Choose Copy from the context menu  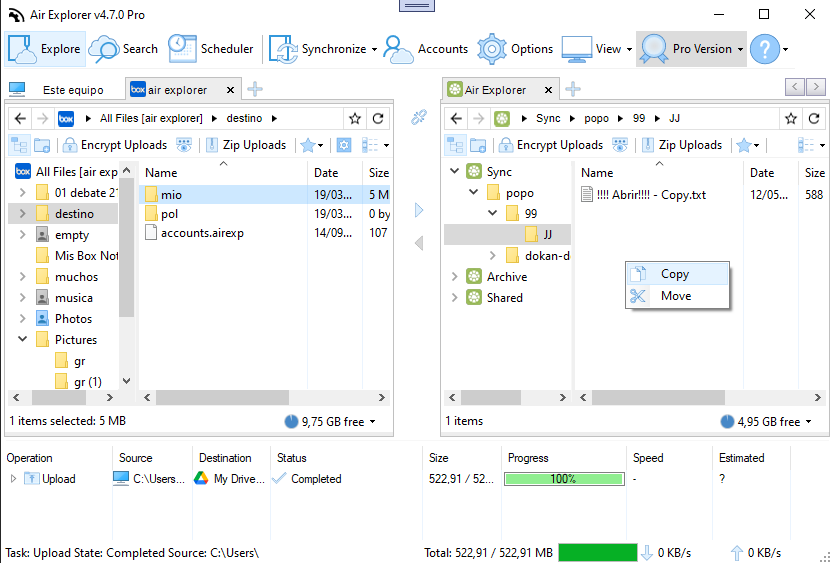click(x=677, y=274)
